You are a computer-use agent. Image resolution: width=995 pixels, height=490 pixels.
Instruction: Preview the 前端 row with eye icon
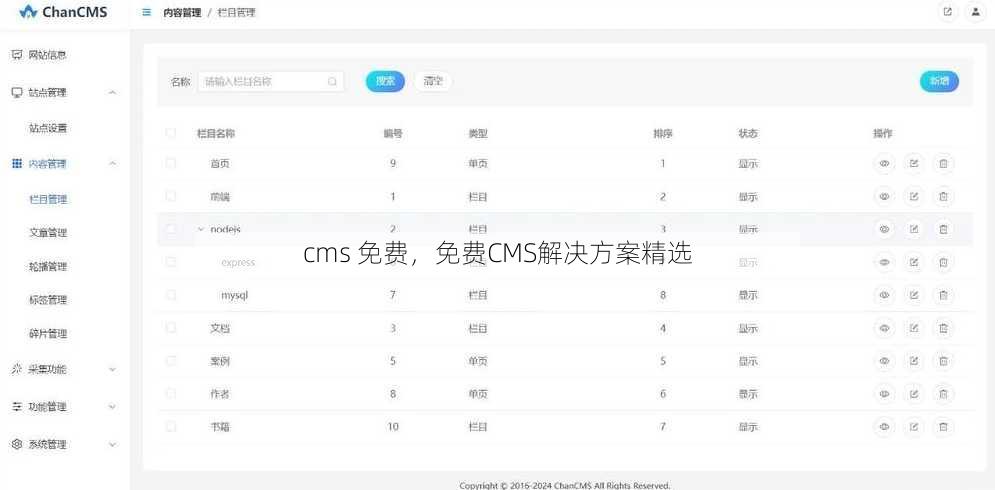click(884, 196)
